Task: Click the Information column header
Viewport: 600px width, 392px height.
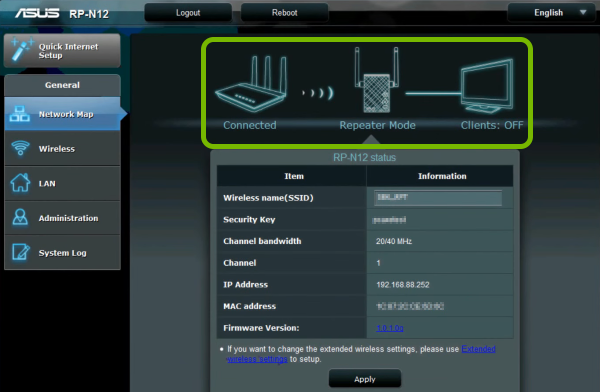Action: click(442, 176)
